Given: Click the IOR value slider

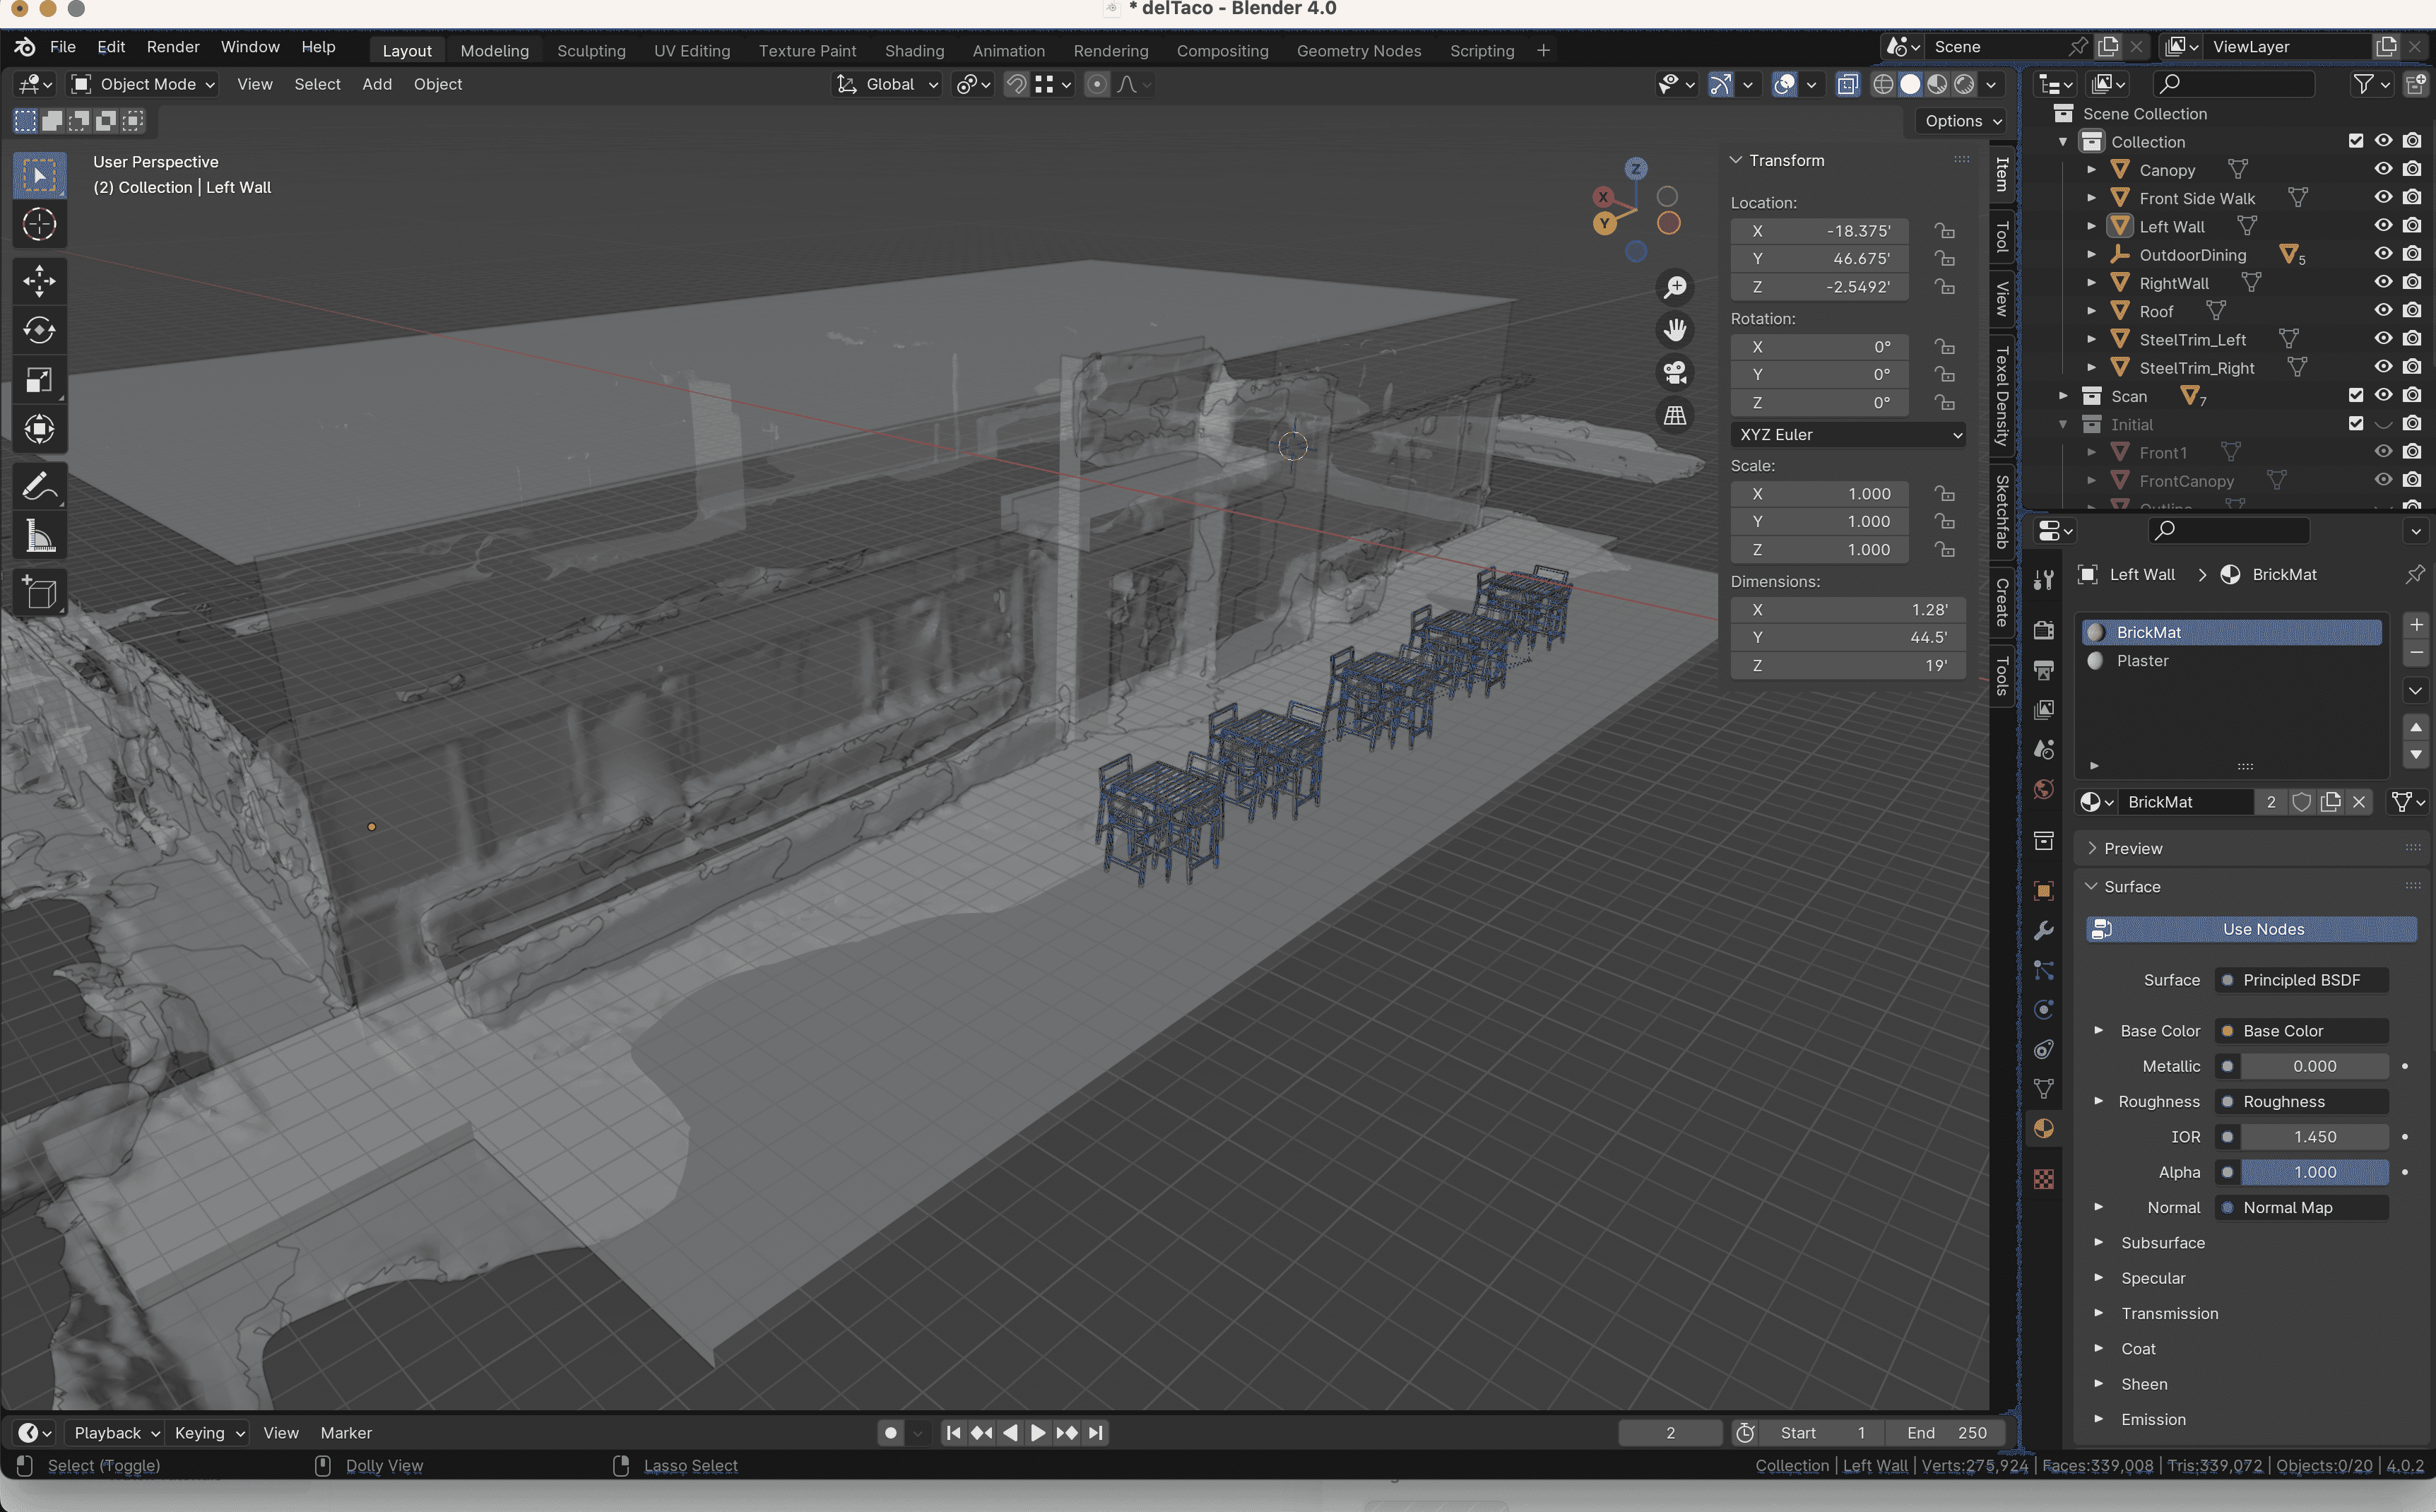Looking at the screenshot, I should coord(2314,1136).
